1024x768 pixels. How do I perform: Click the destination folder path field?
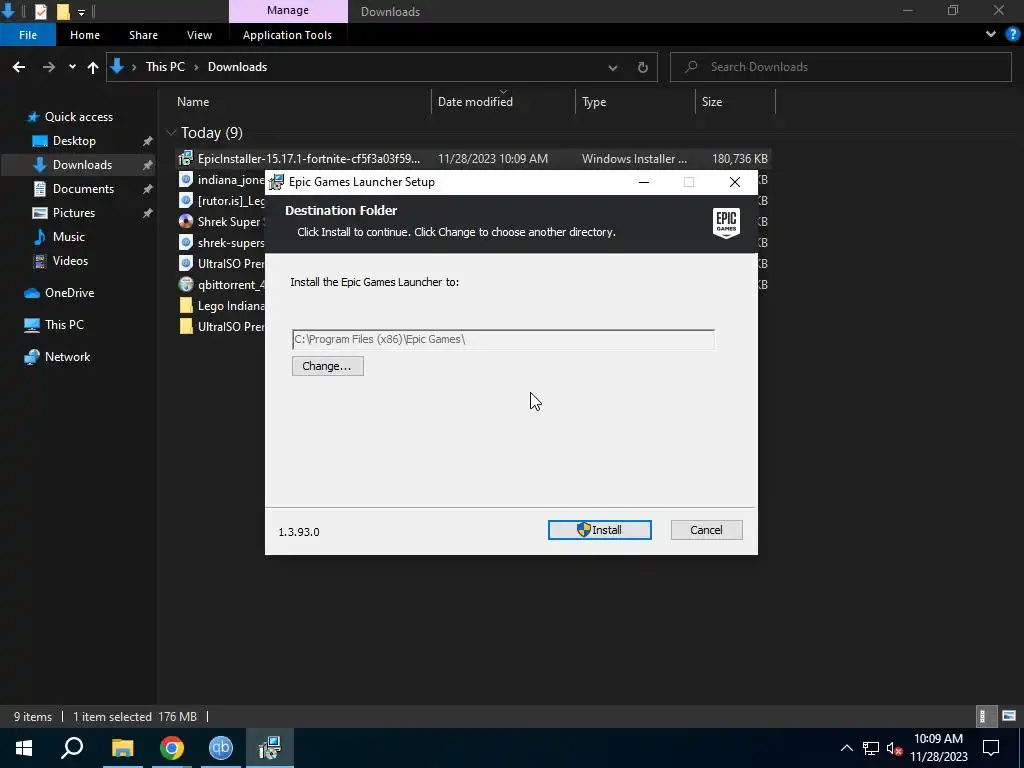tap(503, 339)
